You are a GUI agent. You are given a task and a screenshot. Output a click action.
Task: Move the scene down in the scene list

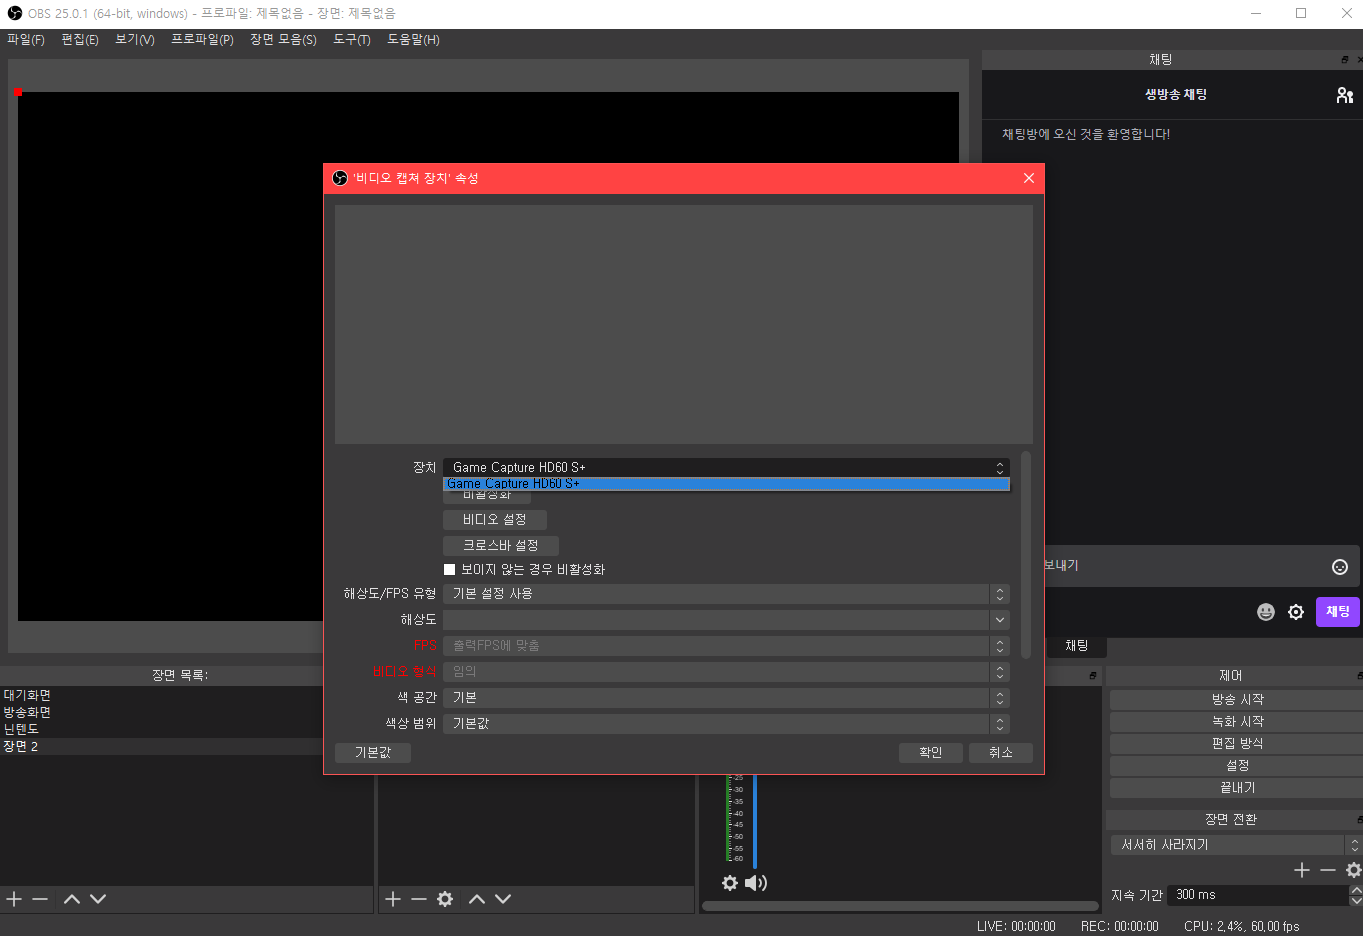[x=98, y=899]
